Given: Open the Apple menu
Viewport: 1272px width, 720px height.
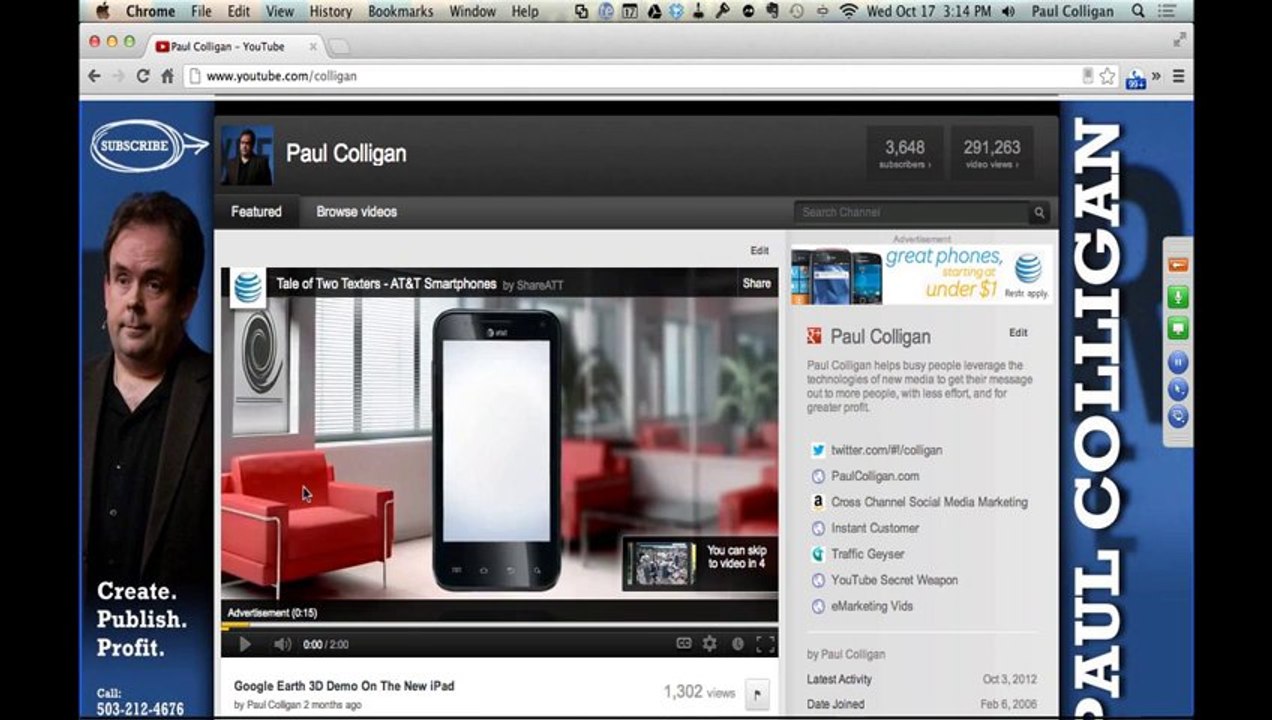Looking at the screenshot, I should 102,12.
